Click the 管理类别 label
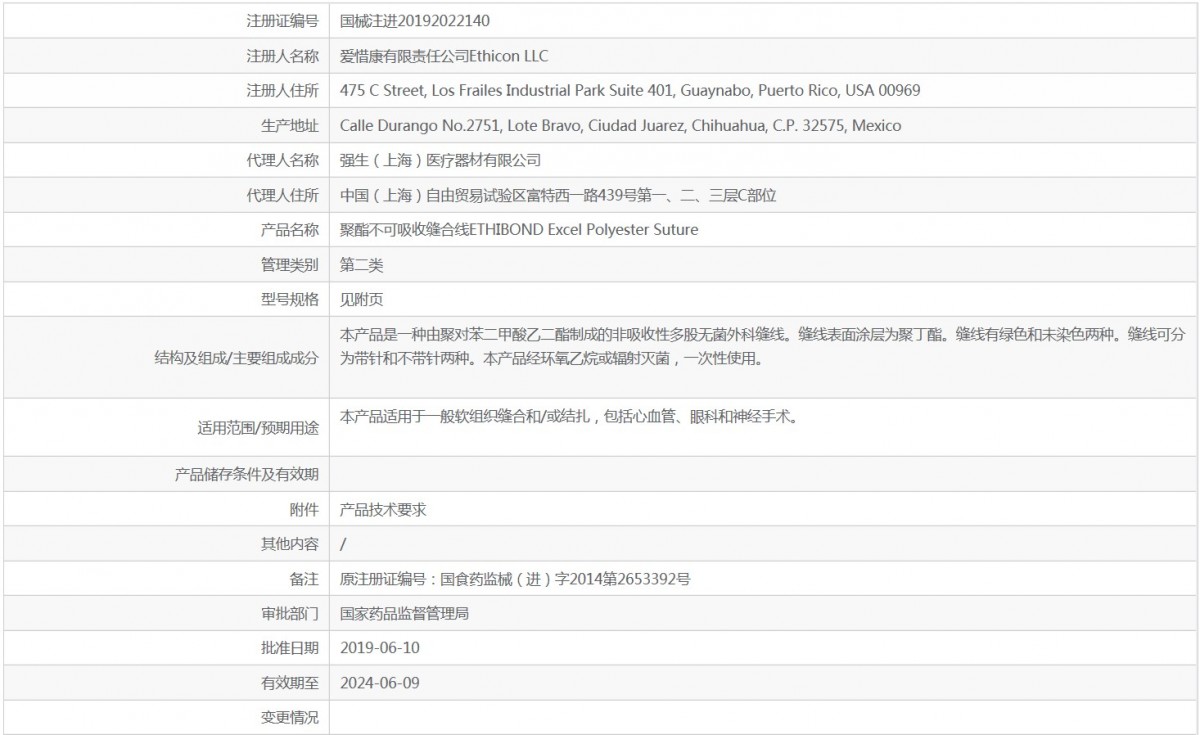 pyautogui.click(x=290, y=265)
